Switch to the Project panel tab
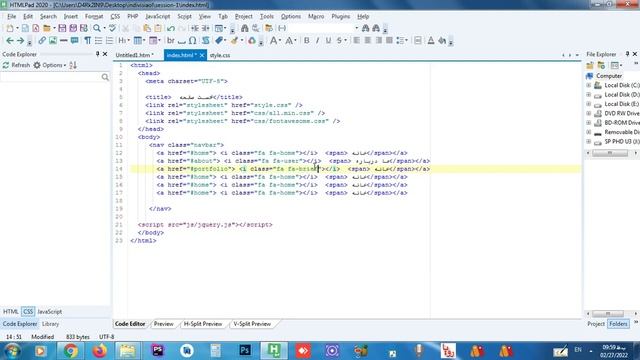The image size is (640, 360). point(596,324)
